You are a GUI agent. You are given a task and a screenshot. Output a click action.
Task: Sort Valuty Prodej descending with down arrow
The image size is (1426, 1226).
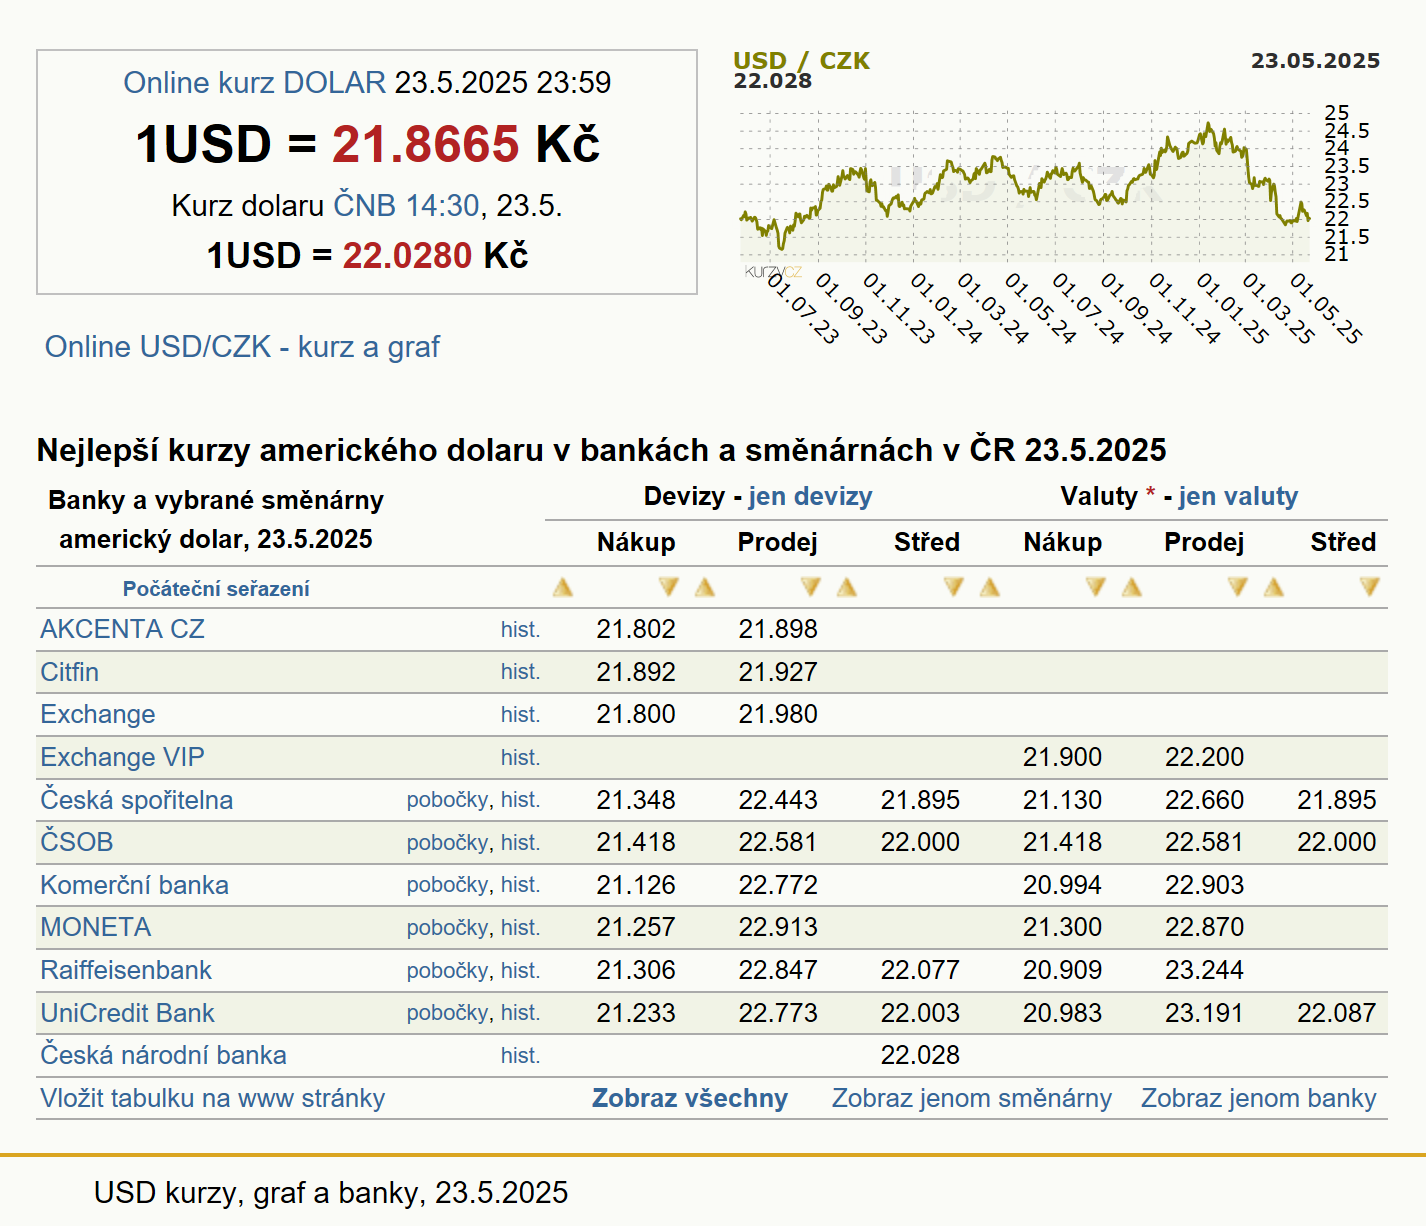[x=1237, y=587]
